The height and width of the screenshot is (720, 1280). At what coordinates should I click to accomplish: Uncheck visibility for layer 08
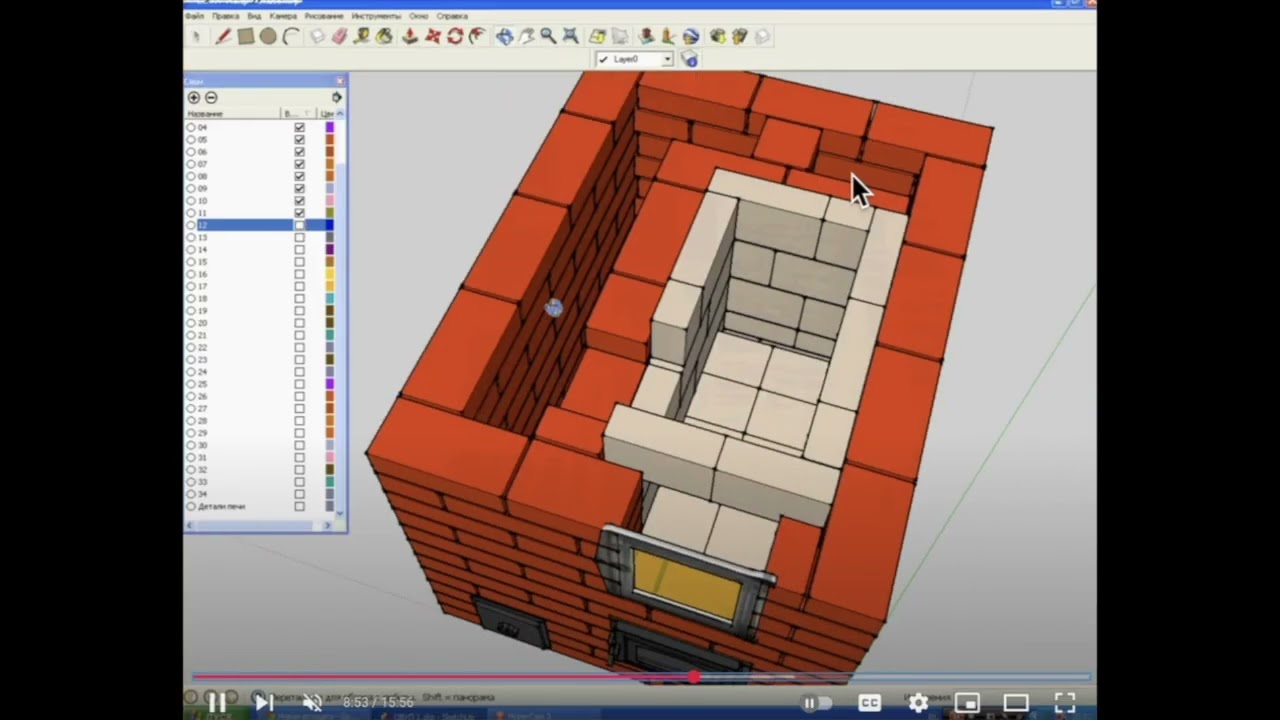pyautogui.click(x=299, y=176)
